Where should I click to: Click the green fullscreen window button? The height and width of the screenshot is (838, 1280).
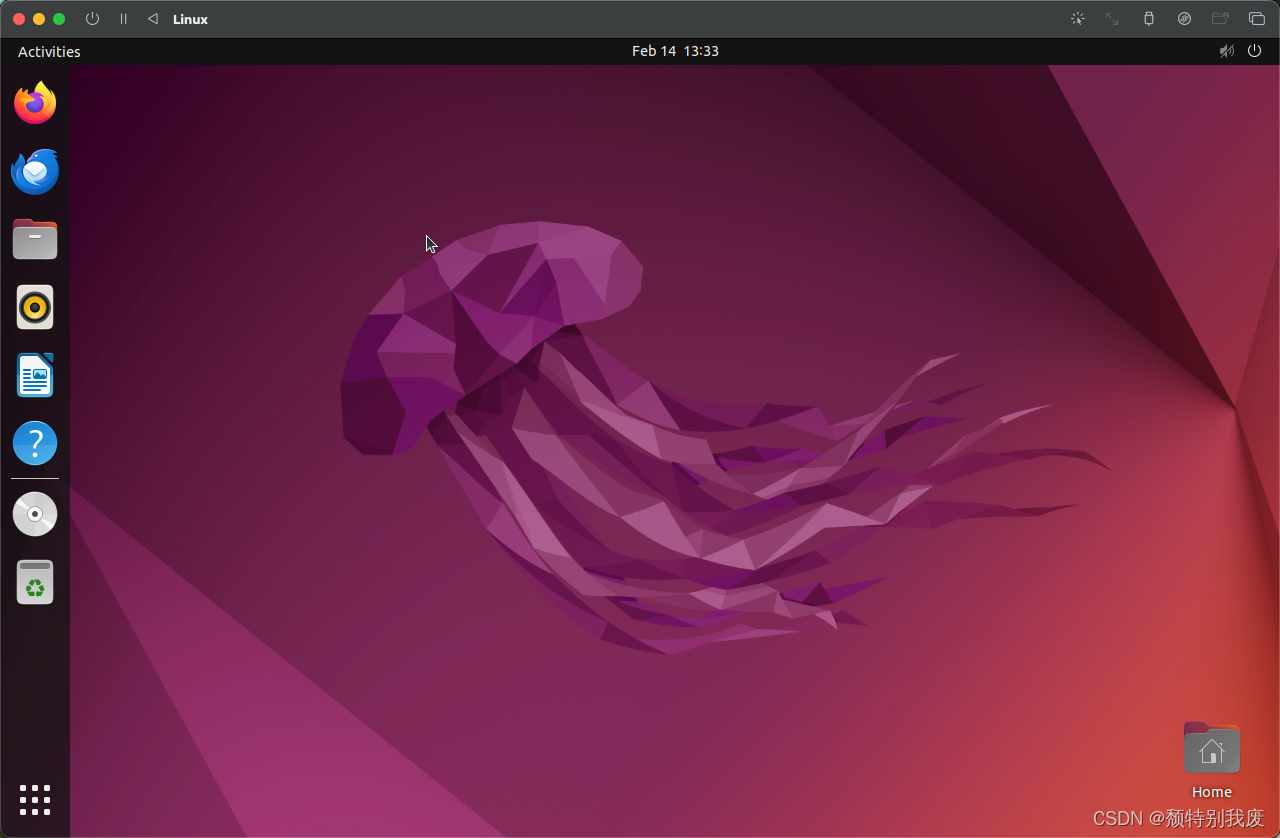[x=59, y=19]
